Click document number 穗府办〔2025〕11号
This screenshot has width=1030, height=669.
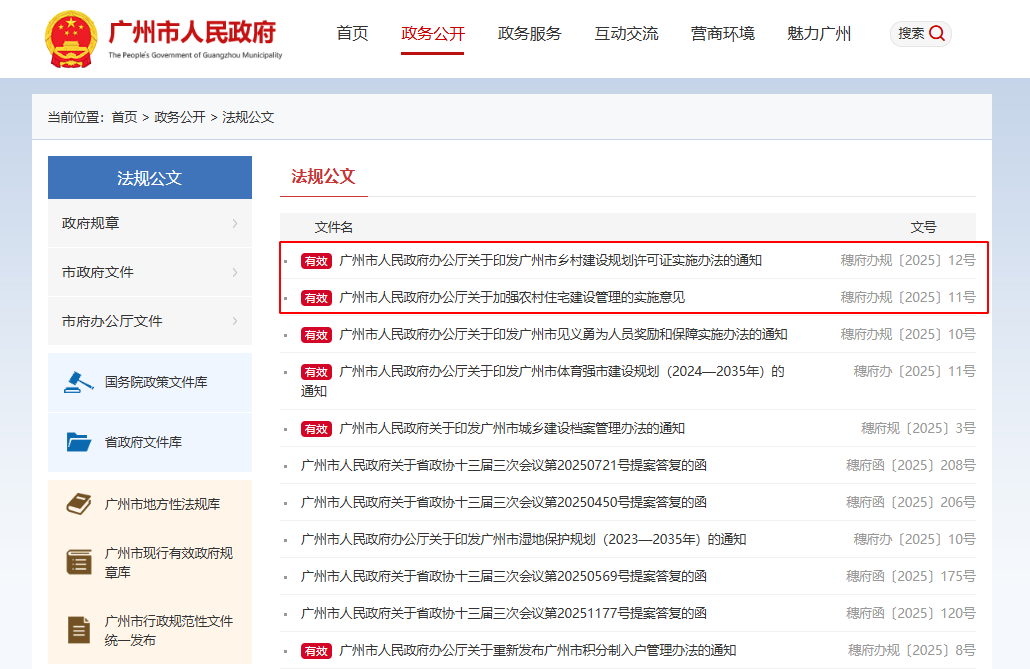pyautogui.click(x=914, y=371)
